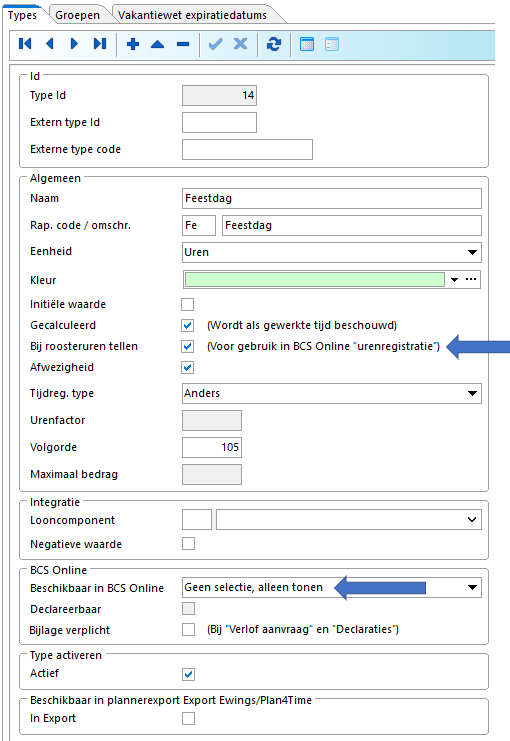Viewport: 510px width, 741px height.
Task: Disable the Actief checkbox
Action: (188, 674)
